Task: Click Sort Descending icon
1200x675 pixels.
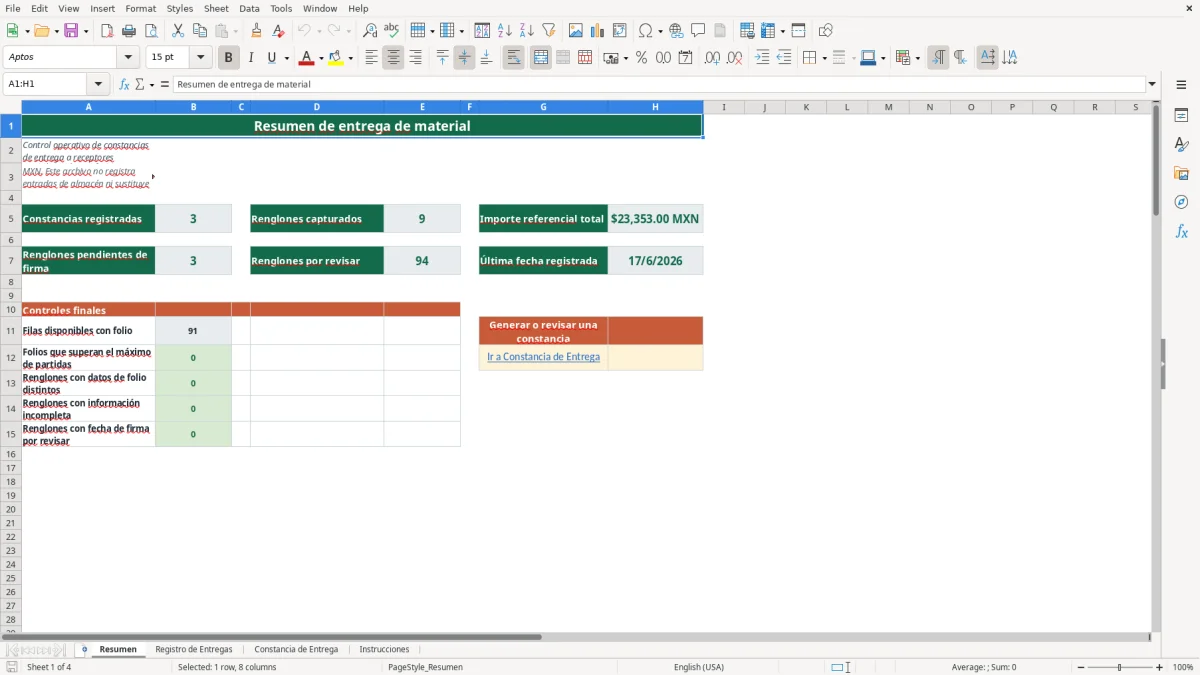Action: (x=527, y=31)
